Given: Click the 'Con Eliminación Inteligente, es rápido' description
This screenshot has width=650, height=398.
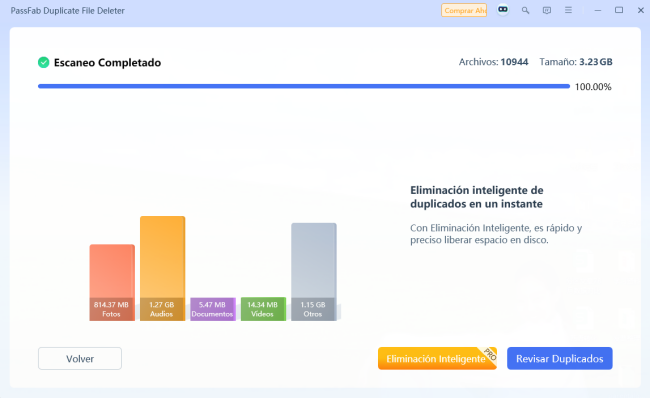Looking at the screenshot, I should pos(496,234).
